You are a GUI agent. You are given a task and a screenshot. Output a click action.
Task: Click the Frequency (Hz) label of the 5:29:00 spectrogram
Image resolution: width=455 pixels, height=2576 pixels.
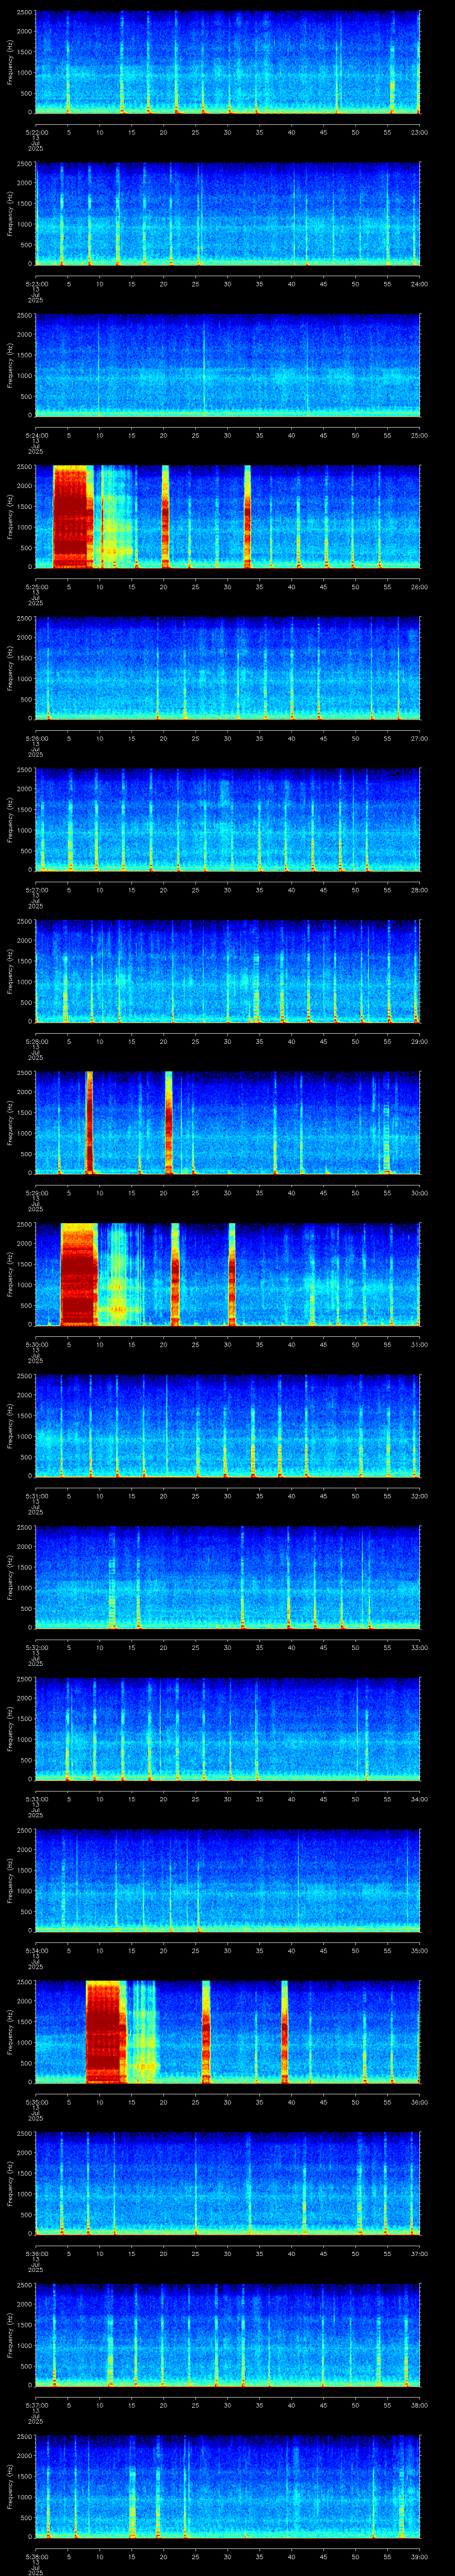pos(10,1122)
